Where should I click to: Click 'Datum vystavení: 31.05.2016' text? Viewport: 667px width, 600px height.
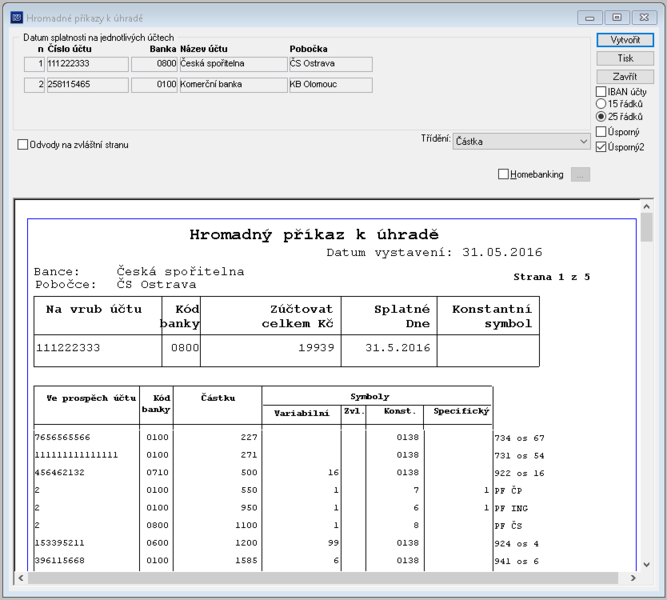[434, 252]
